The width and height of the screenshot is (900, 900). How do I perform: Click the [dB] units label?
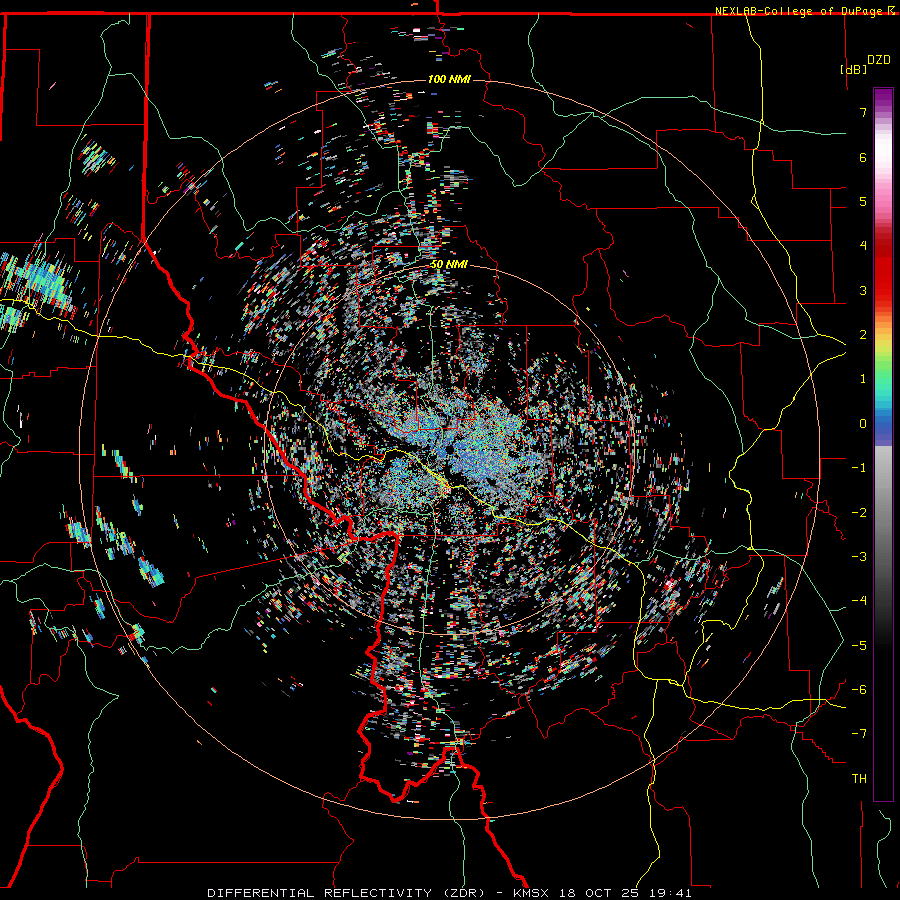coord(853,69)
